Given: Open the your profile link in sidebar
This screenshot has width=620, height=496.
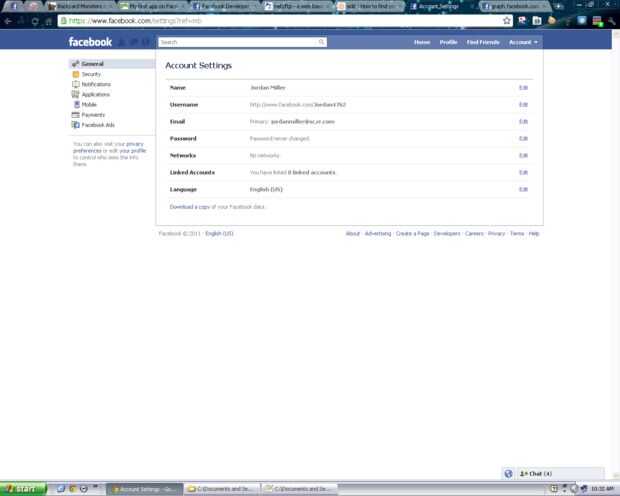Looking at the screenshot, I should [x=132, y=151].
